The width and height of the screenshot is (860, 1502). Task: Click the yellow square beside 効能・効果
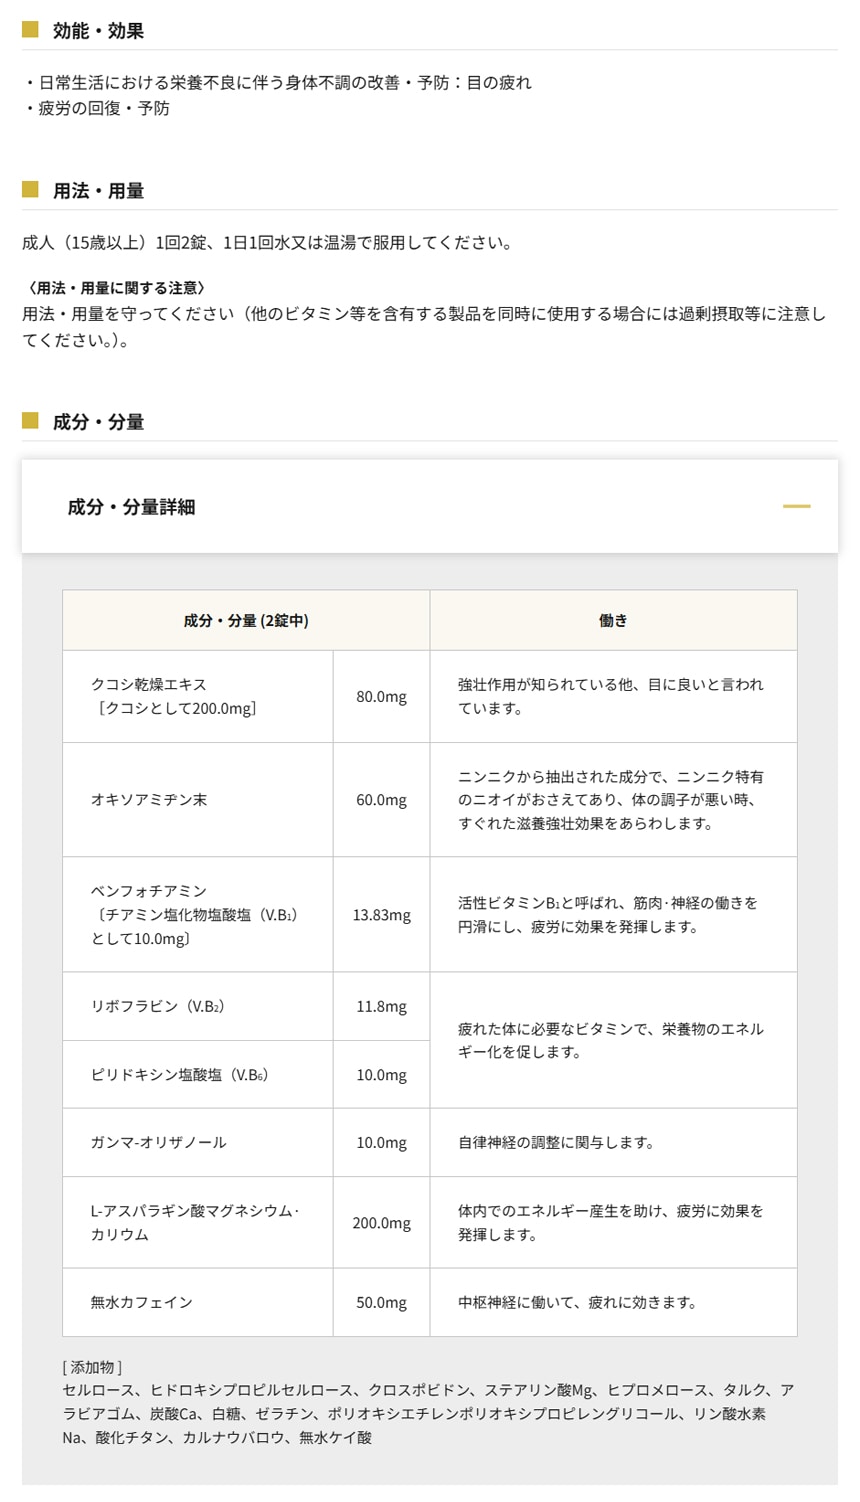tap(30, 30)
